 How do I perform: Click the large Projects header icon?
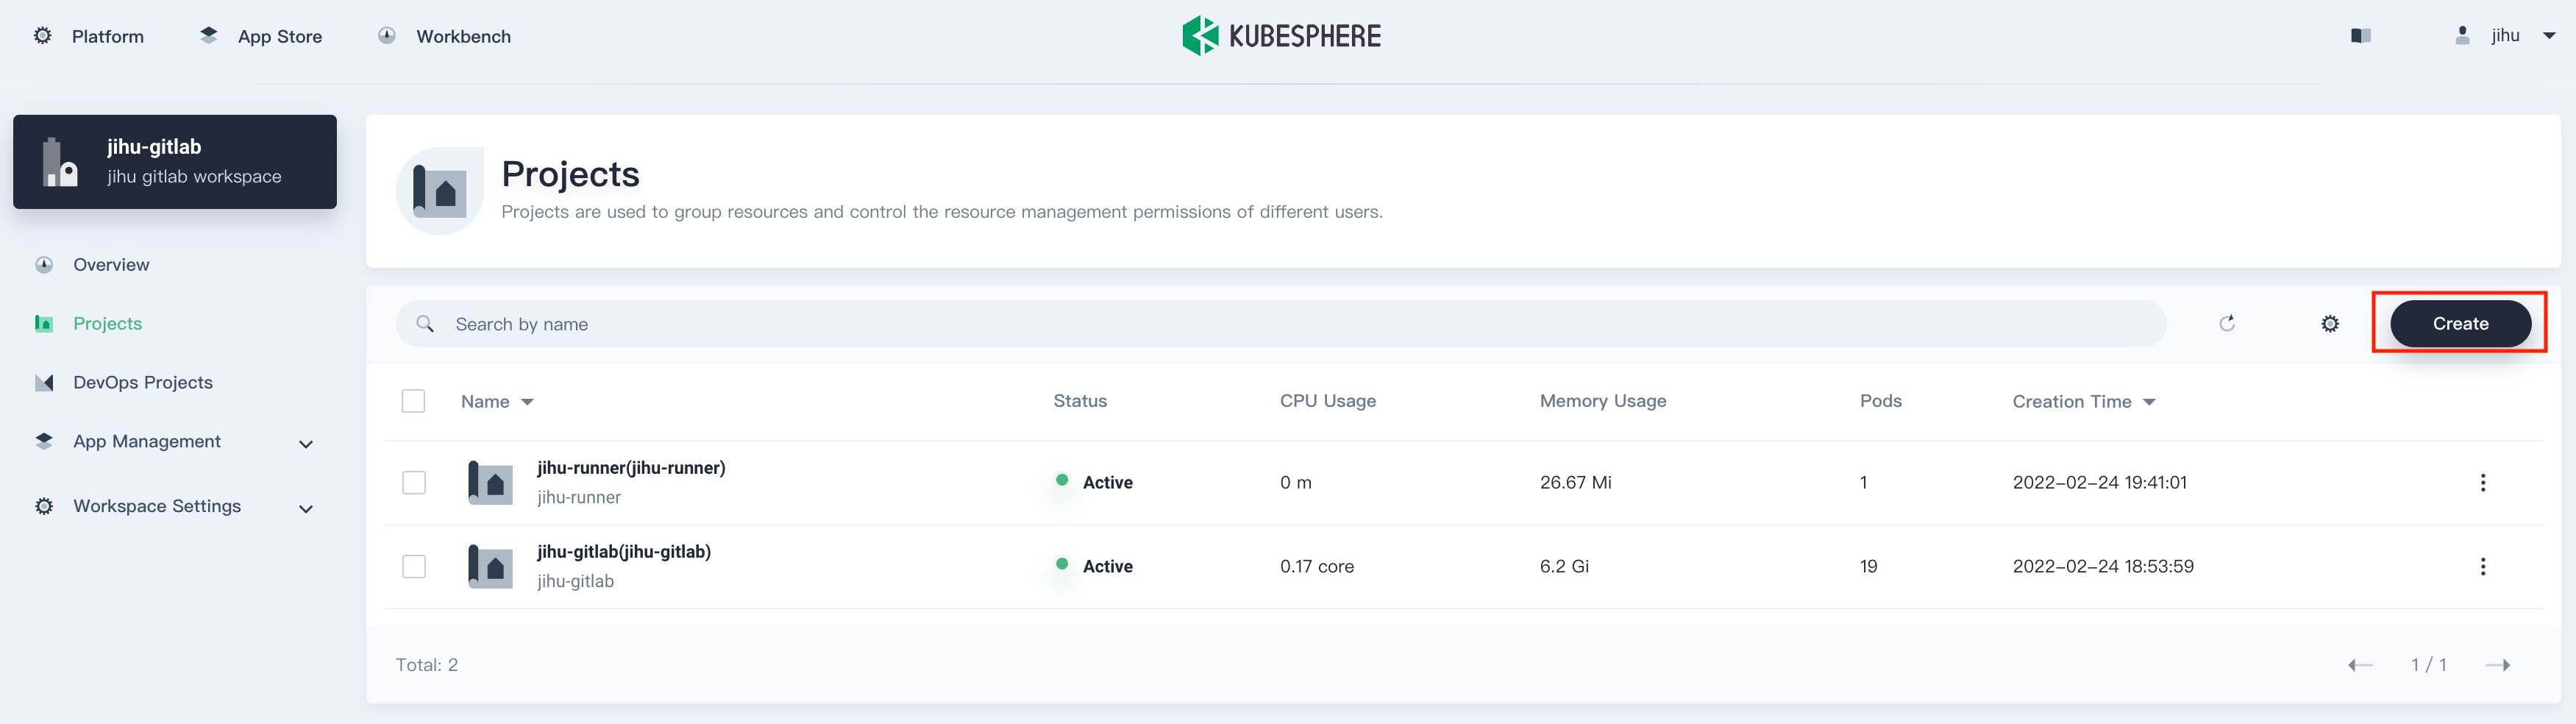pos(440,191)
